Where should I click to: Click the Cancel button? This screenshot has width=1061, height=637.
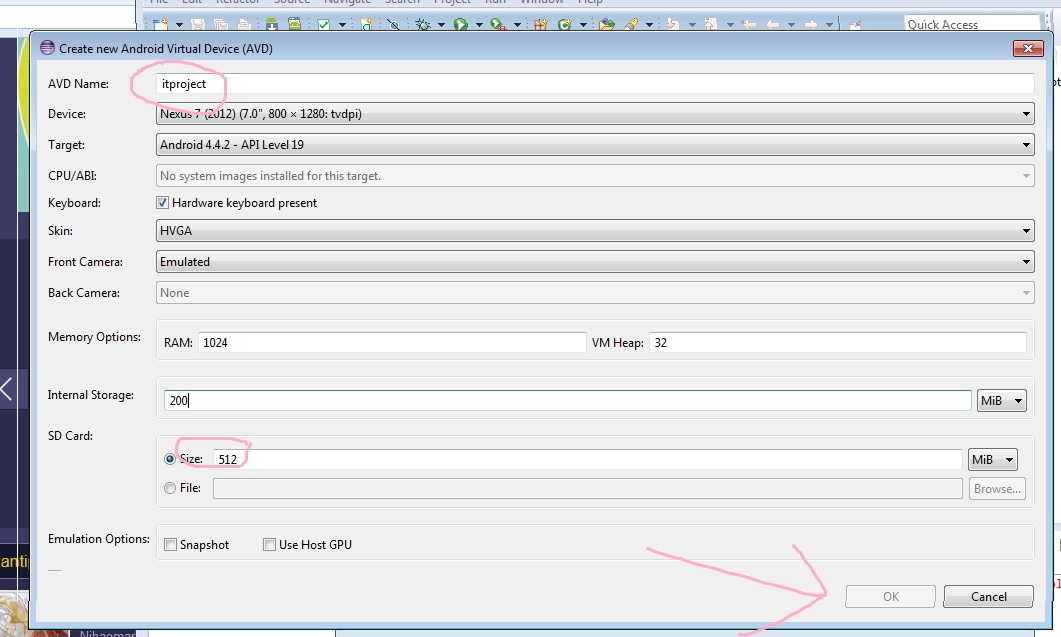click(x=989, y=596)
